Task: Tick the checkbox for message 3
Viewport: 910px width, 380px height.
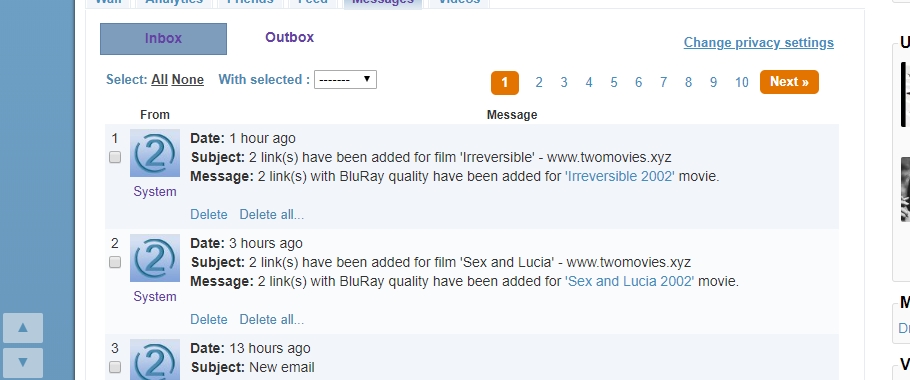Action: (x=115, y=367)
